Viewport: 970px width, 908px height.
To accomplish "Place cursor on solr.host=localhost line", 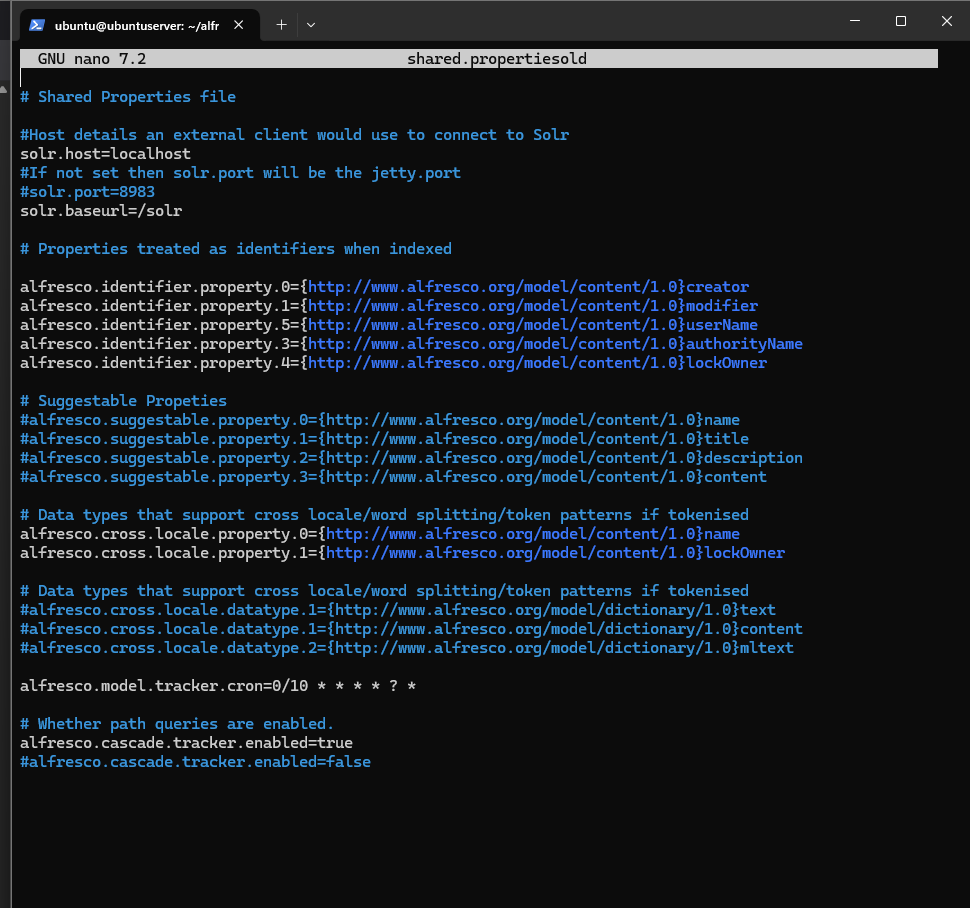I will pyautogui.click(x=105, y=154).
